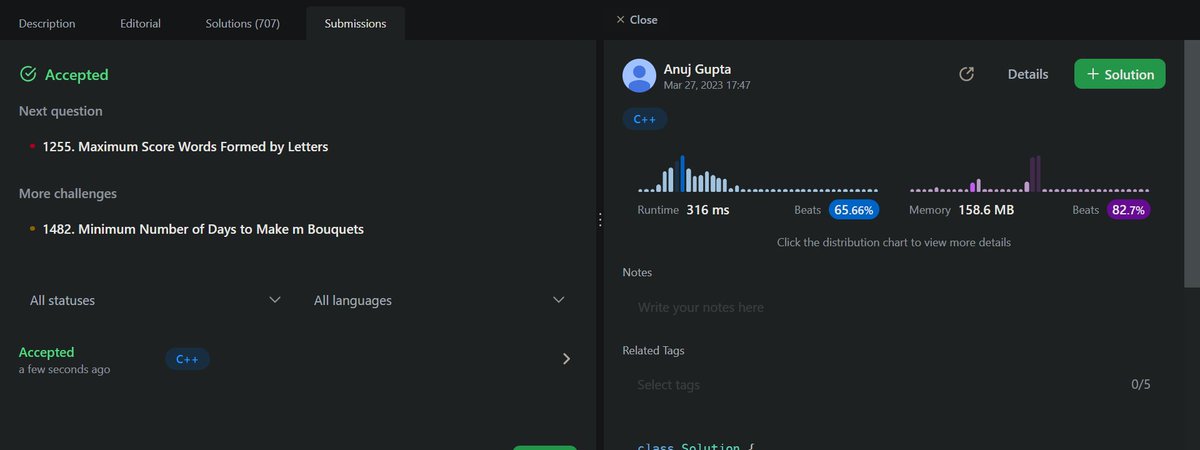This screenshot has height=450, width=1200.
Task: Click the share arrow icon beside Details
Action: [x=966, y=74]
